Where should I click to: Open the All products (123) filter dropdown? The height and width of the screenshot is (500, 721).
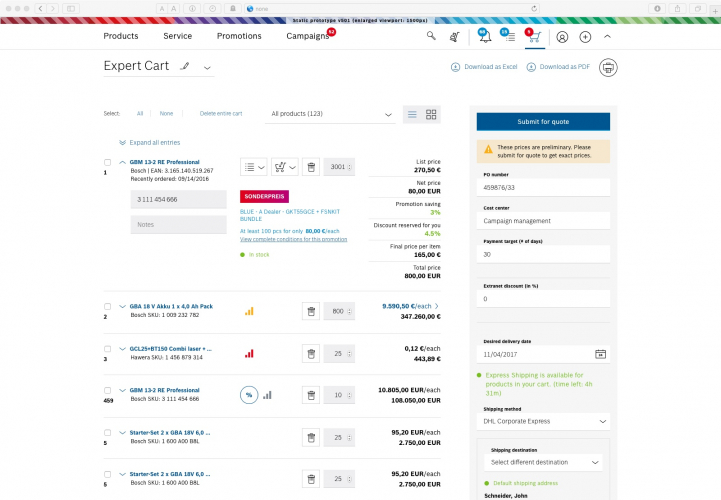tap(330, 114)
